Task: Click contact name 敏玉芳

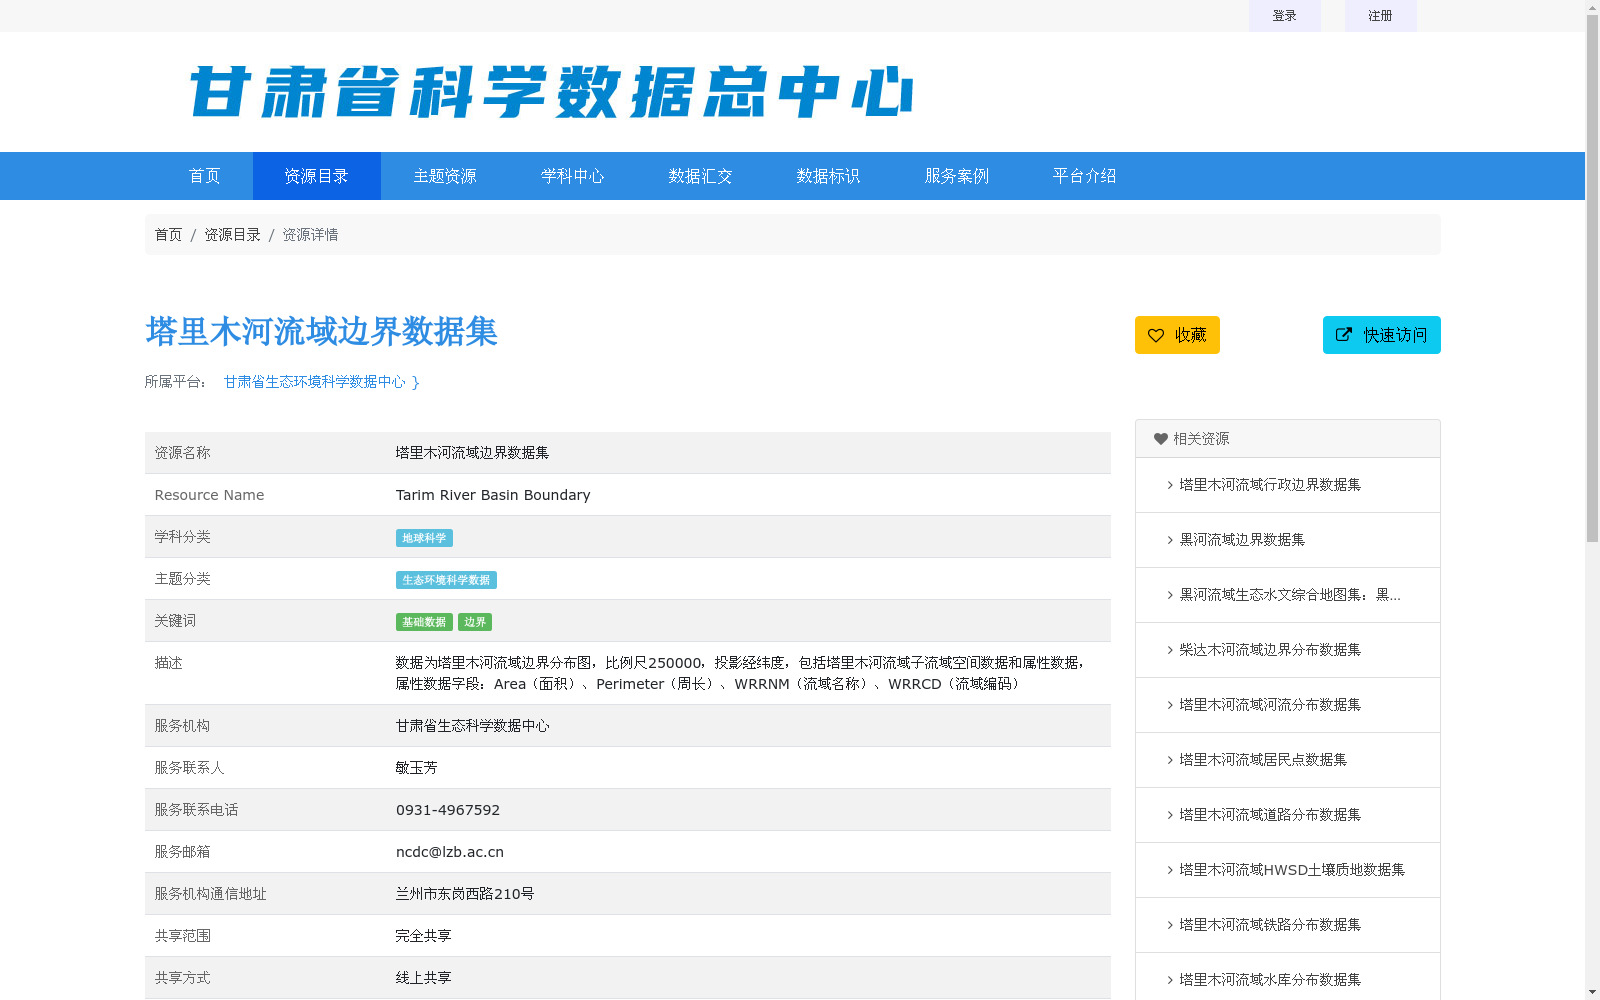Action: [417, 768]
